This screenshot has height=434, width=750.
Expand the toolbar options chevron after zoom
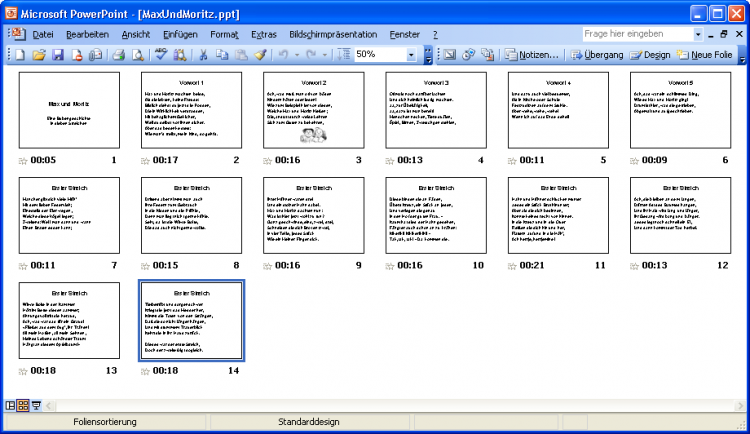(x=428, y=54)
